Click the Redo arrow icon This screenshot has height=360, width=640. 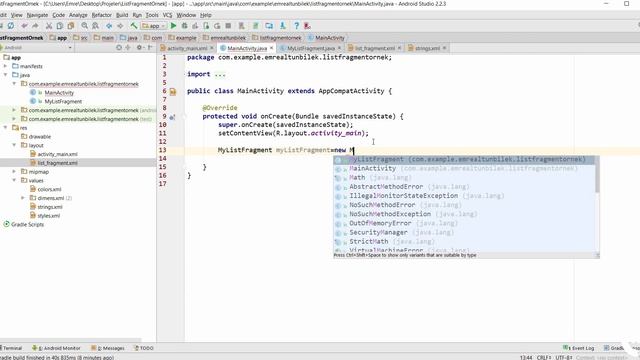click(x=35, y=26)
